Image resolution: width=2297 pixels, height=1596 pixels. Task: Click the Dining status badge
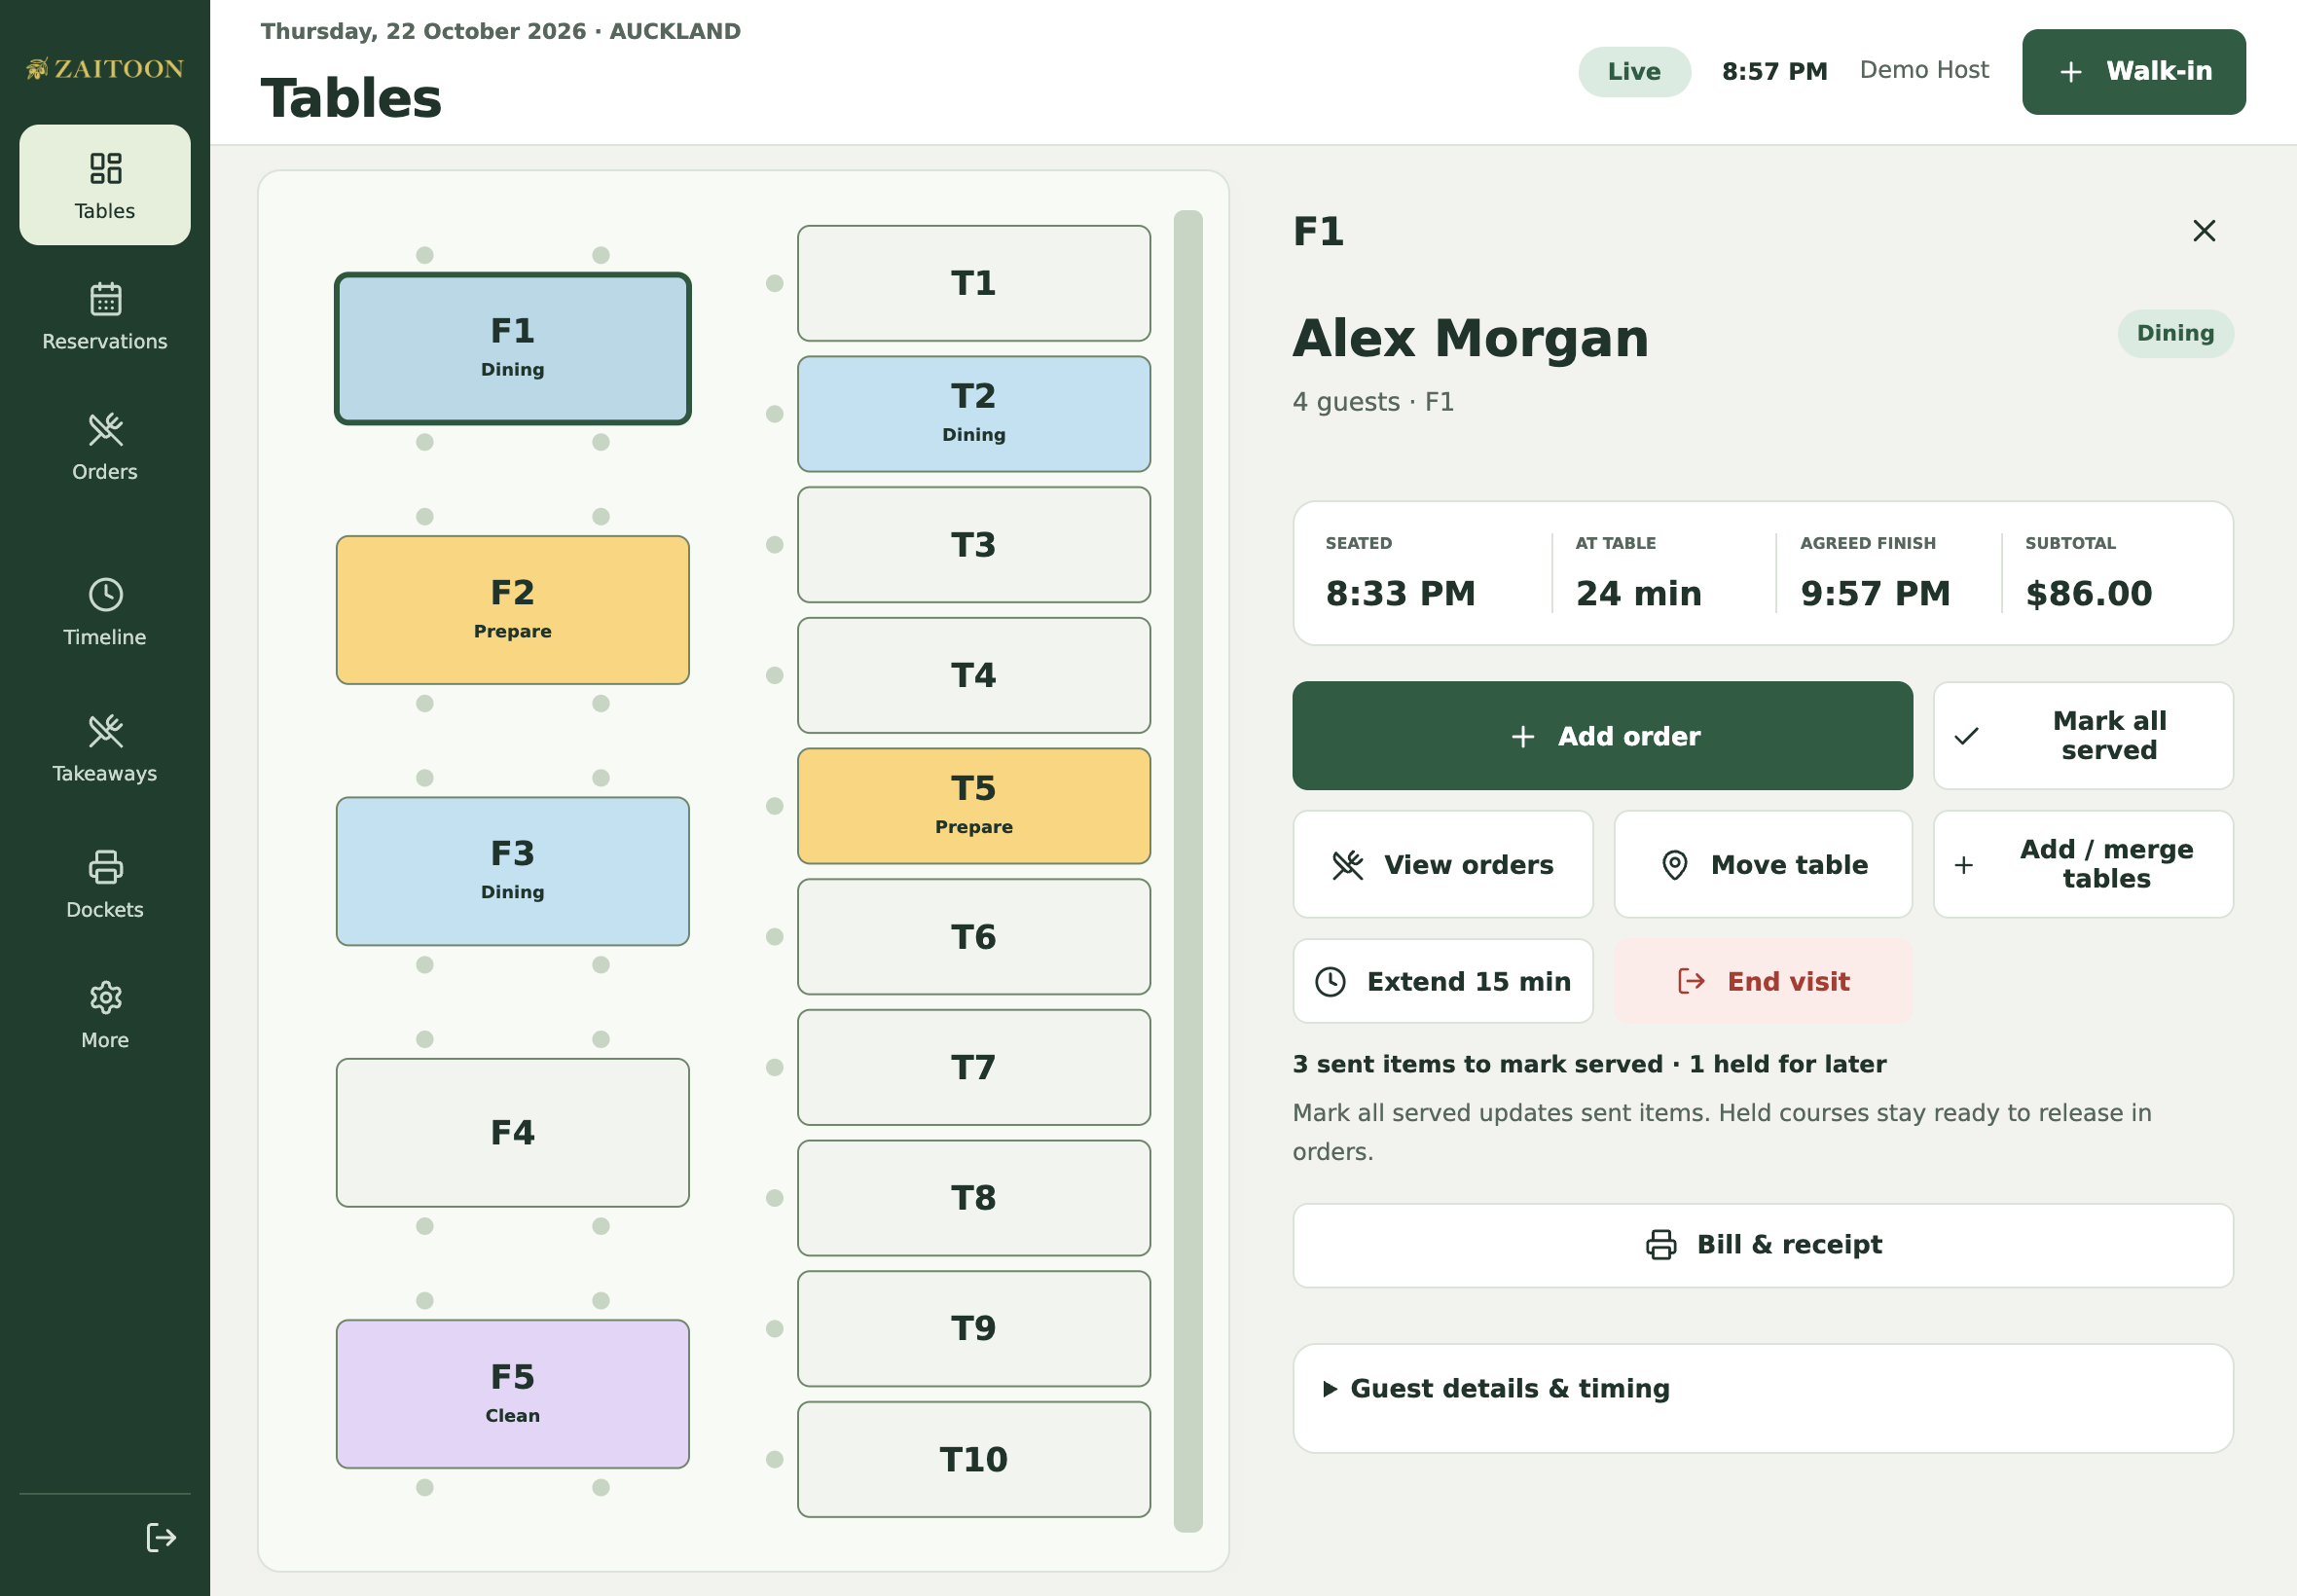[x=2175, y=333]
